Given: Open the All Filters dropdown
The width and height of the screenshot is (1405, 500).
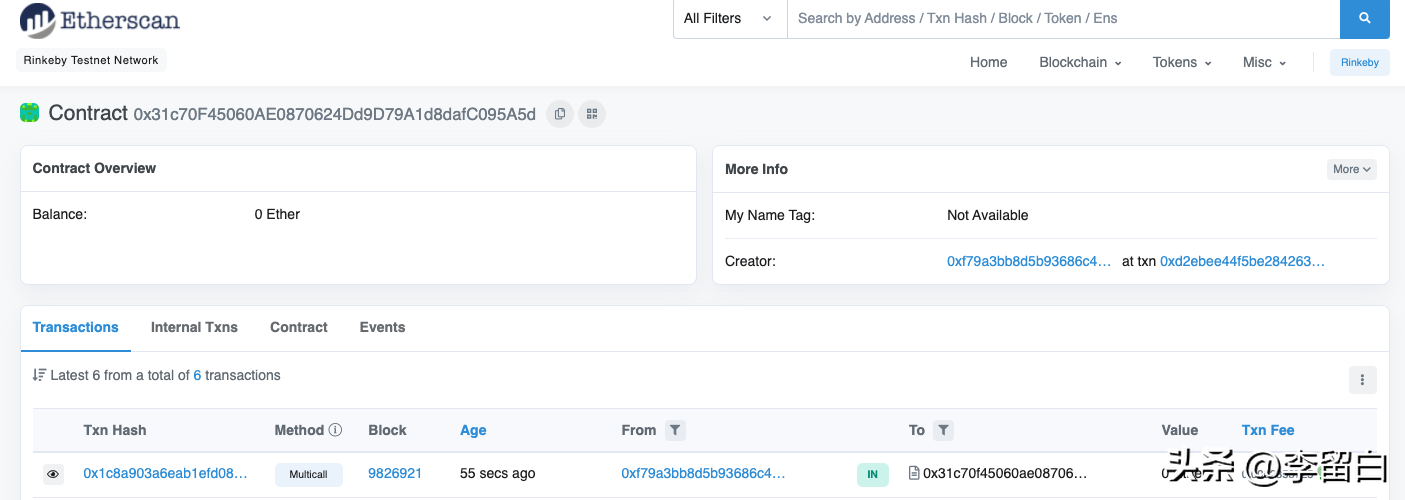Looking at the screenshot, I should point(729,19).
